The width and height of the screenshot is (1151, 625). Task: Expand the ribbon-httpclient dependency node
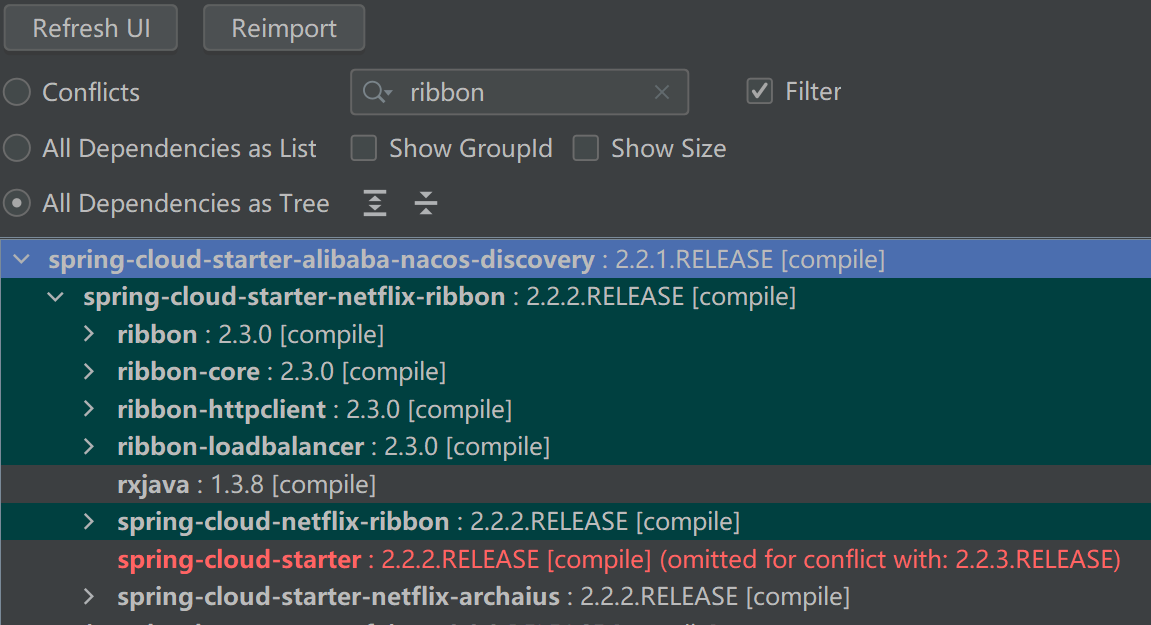coord(89,409)
